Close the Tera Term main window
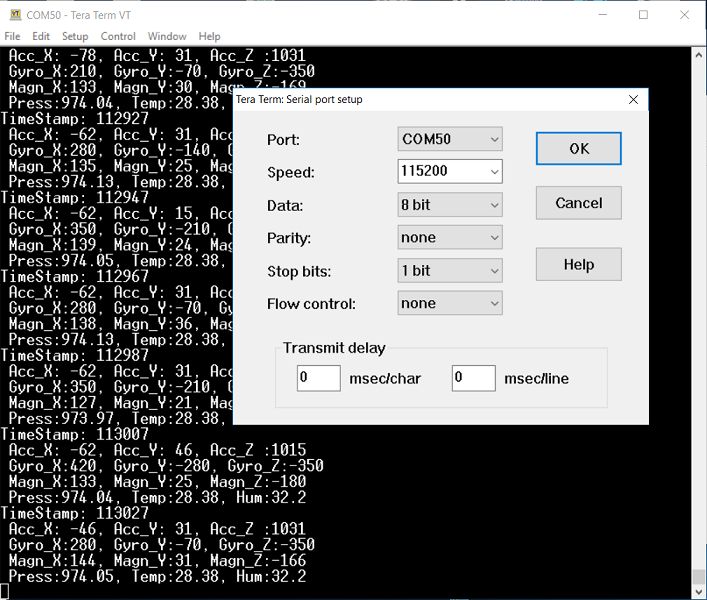Viewport: 707px width, 600px height. (684, 15)
